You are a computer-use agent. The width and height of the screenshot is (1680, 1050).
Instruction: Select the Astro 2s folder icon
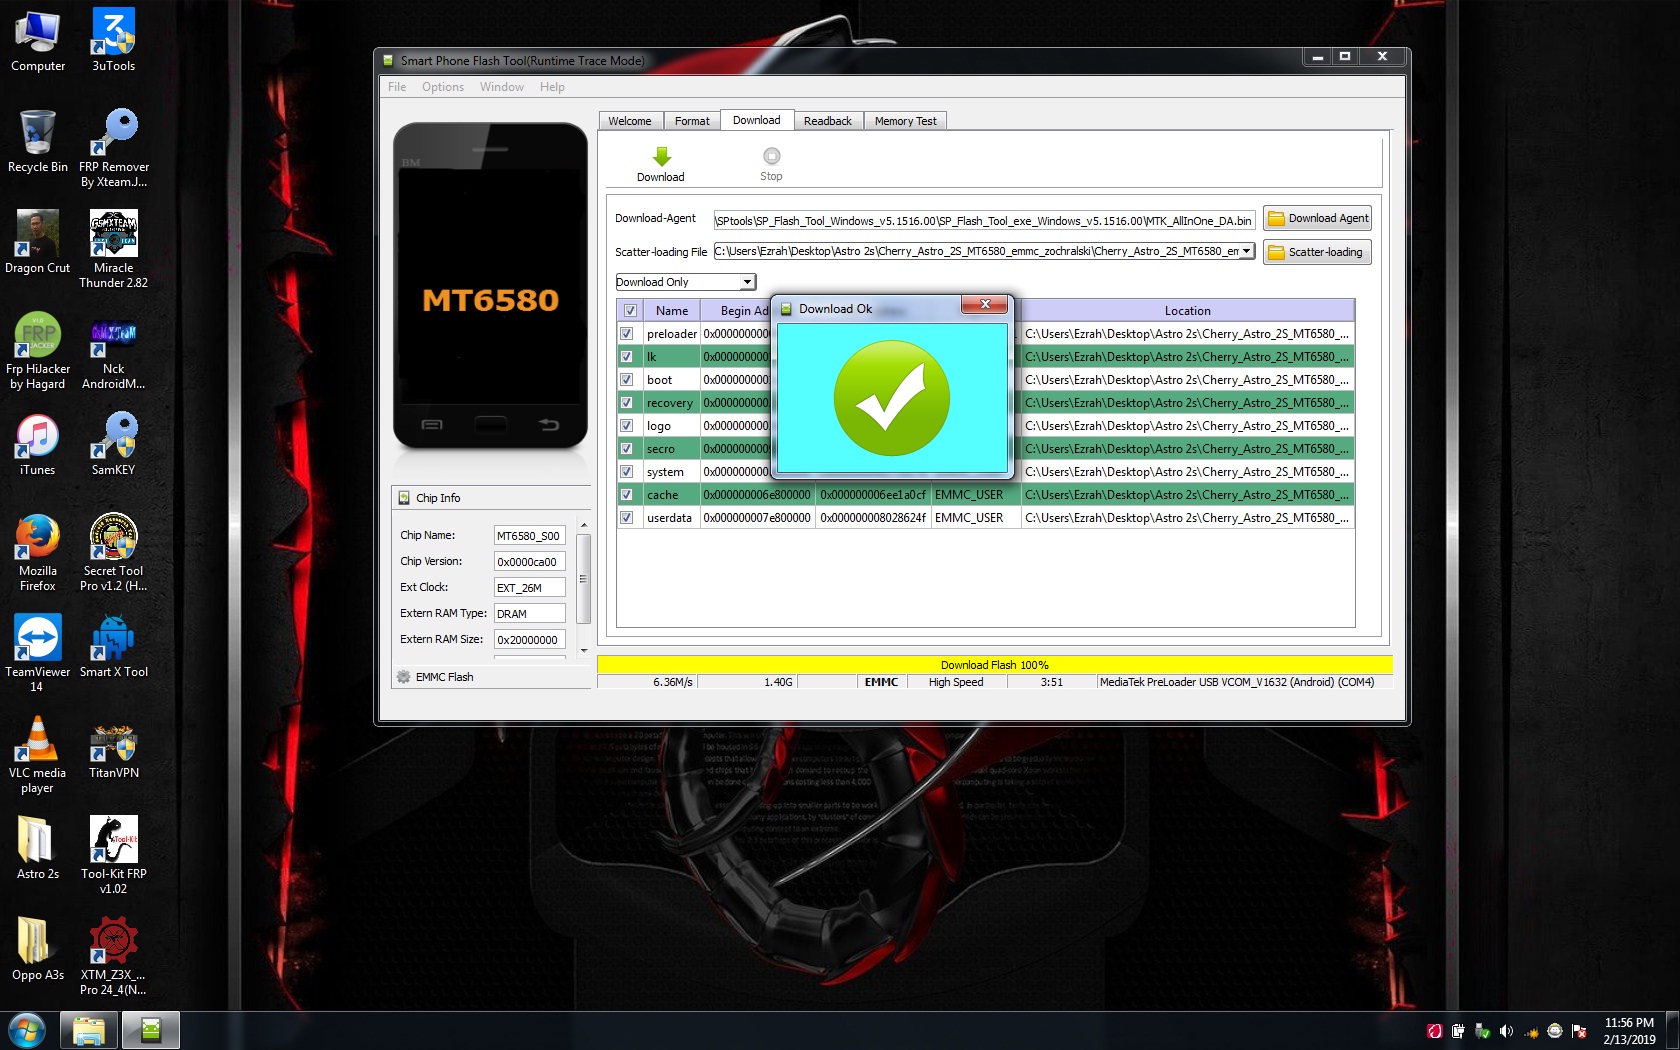tap(38, 848)
